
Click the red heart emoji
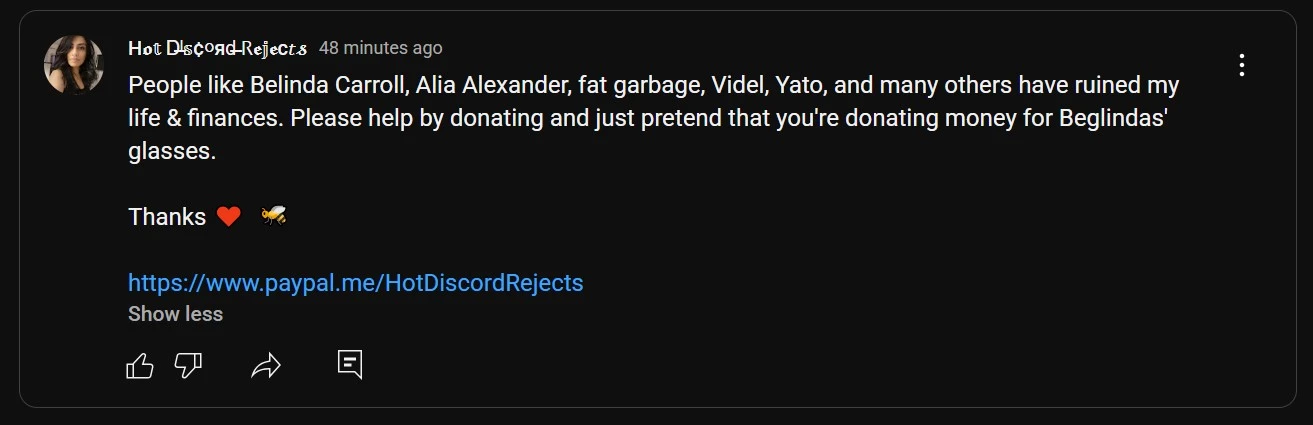[x=229, y=216]
